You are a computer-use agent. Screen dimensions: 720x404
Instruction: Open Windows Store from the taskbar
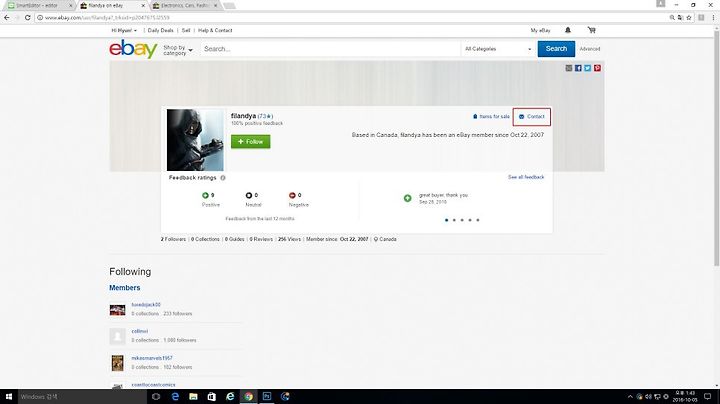click(212, 397)
